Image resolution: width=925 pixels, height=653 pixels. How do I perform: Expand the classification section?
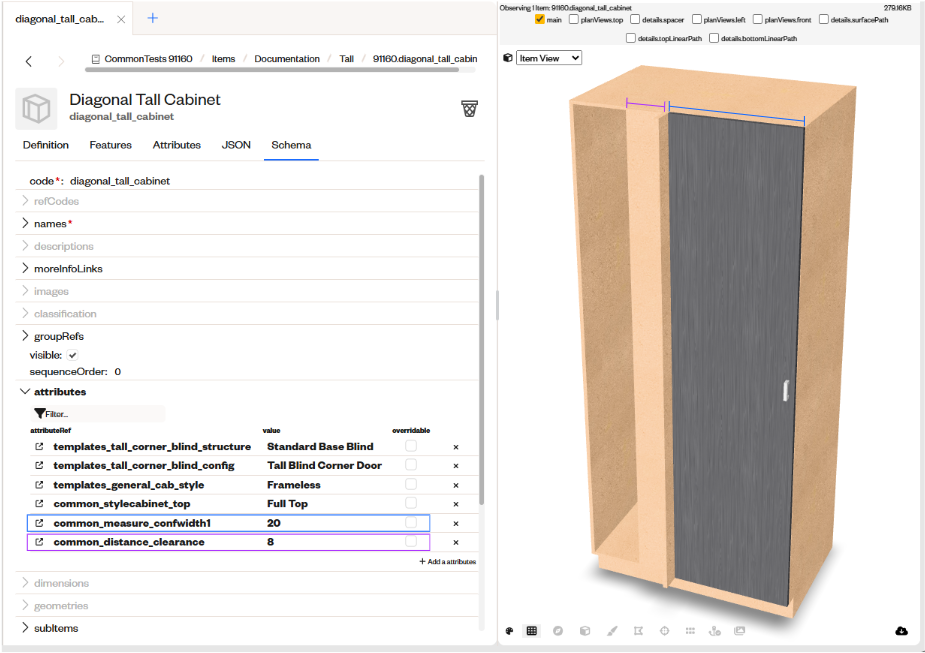tap(25, 313)
